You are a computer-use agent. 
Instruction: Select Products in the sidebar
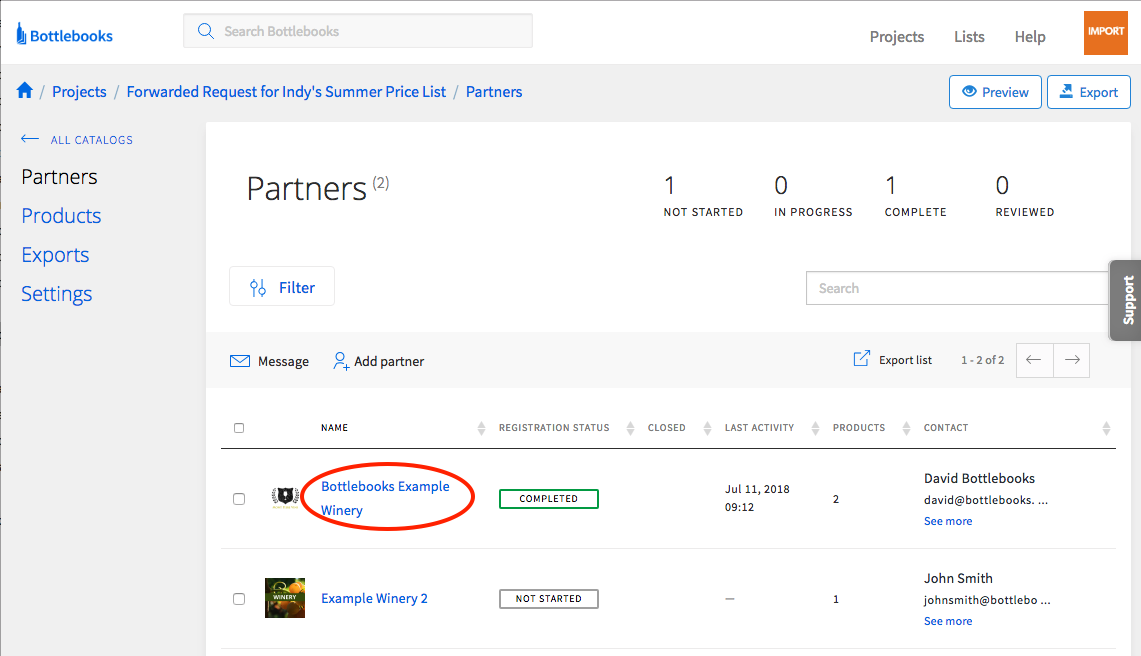(61, 216)
